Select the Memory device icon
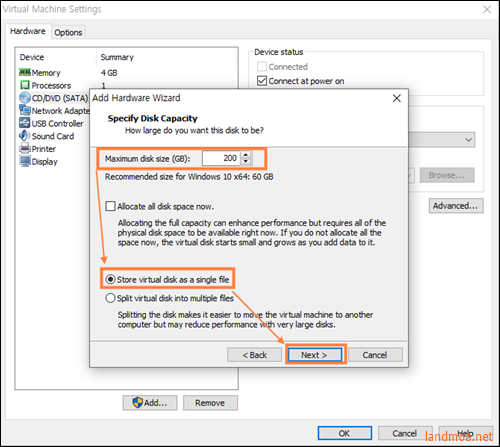Viewport: 500px width, 447px height. click(x=25, y=72)
